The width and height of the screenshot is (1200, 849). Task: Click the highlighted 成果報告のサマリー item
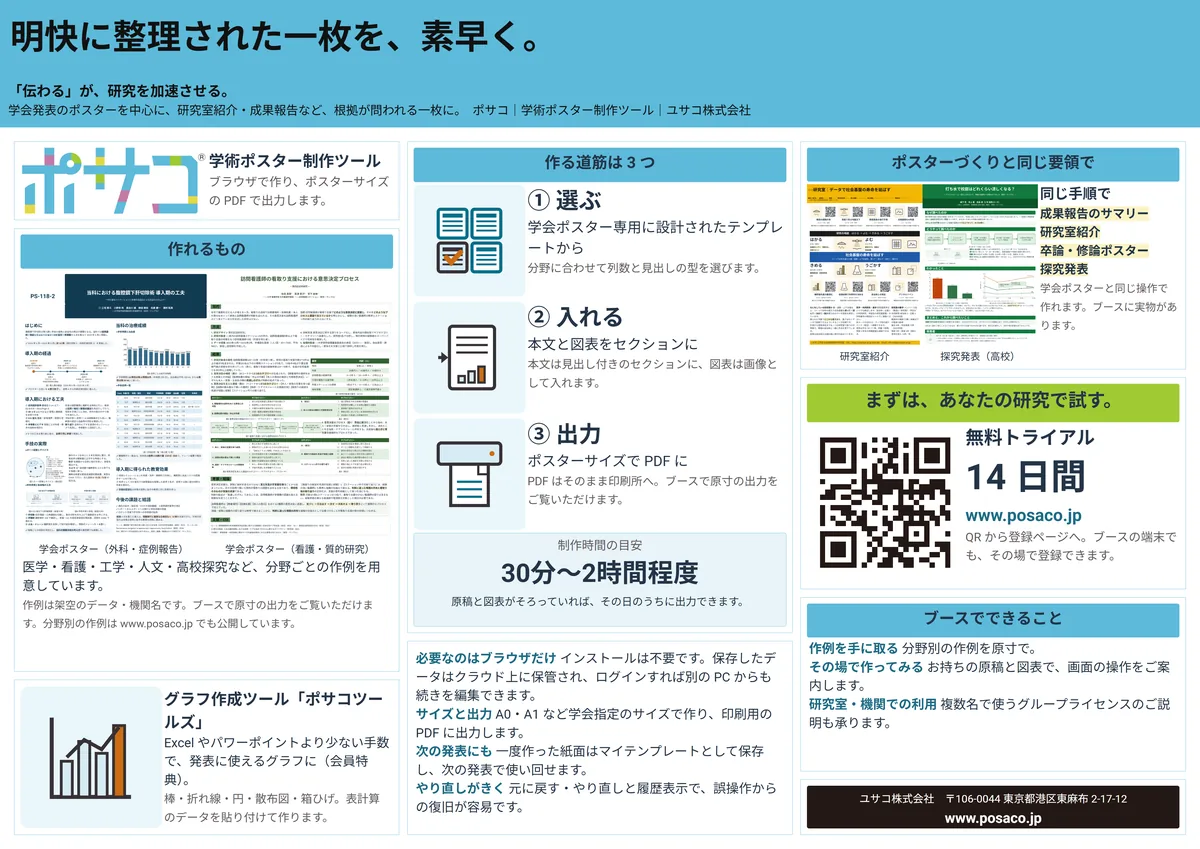(x=1094, y=213)
